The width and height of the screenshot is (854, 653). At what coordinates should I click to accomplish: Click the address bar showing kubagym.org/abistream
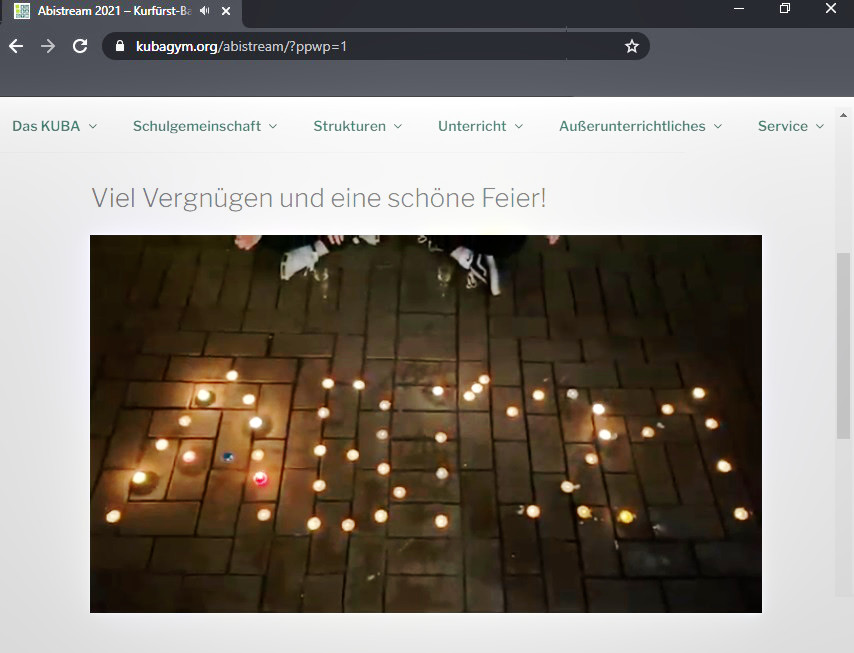pyautogui.click(x=376, y=46)
